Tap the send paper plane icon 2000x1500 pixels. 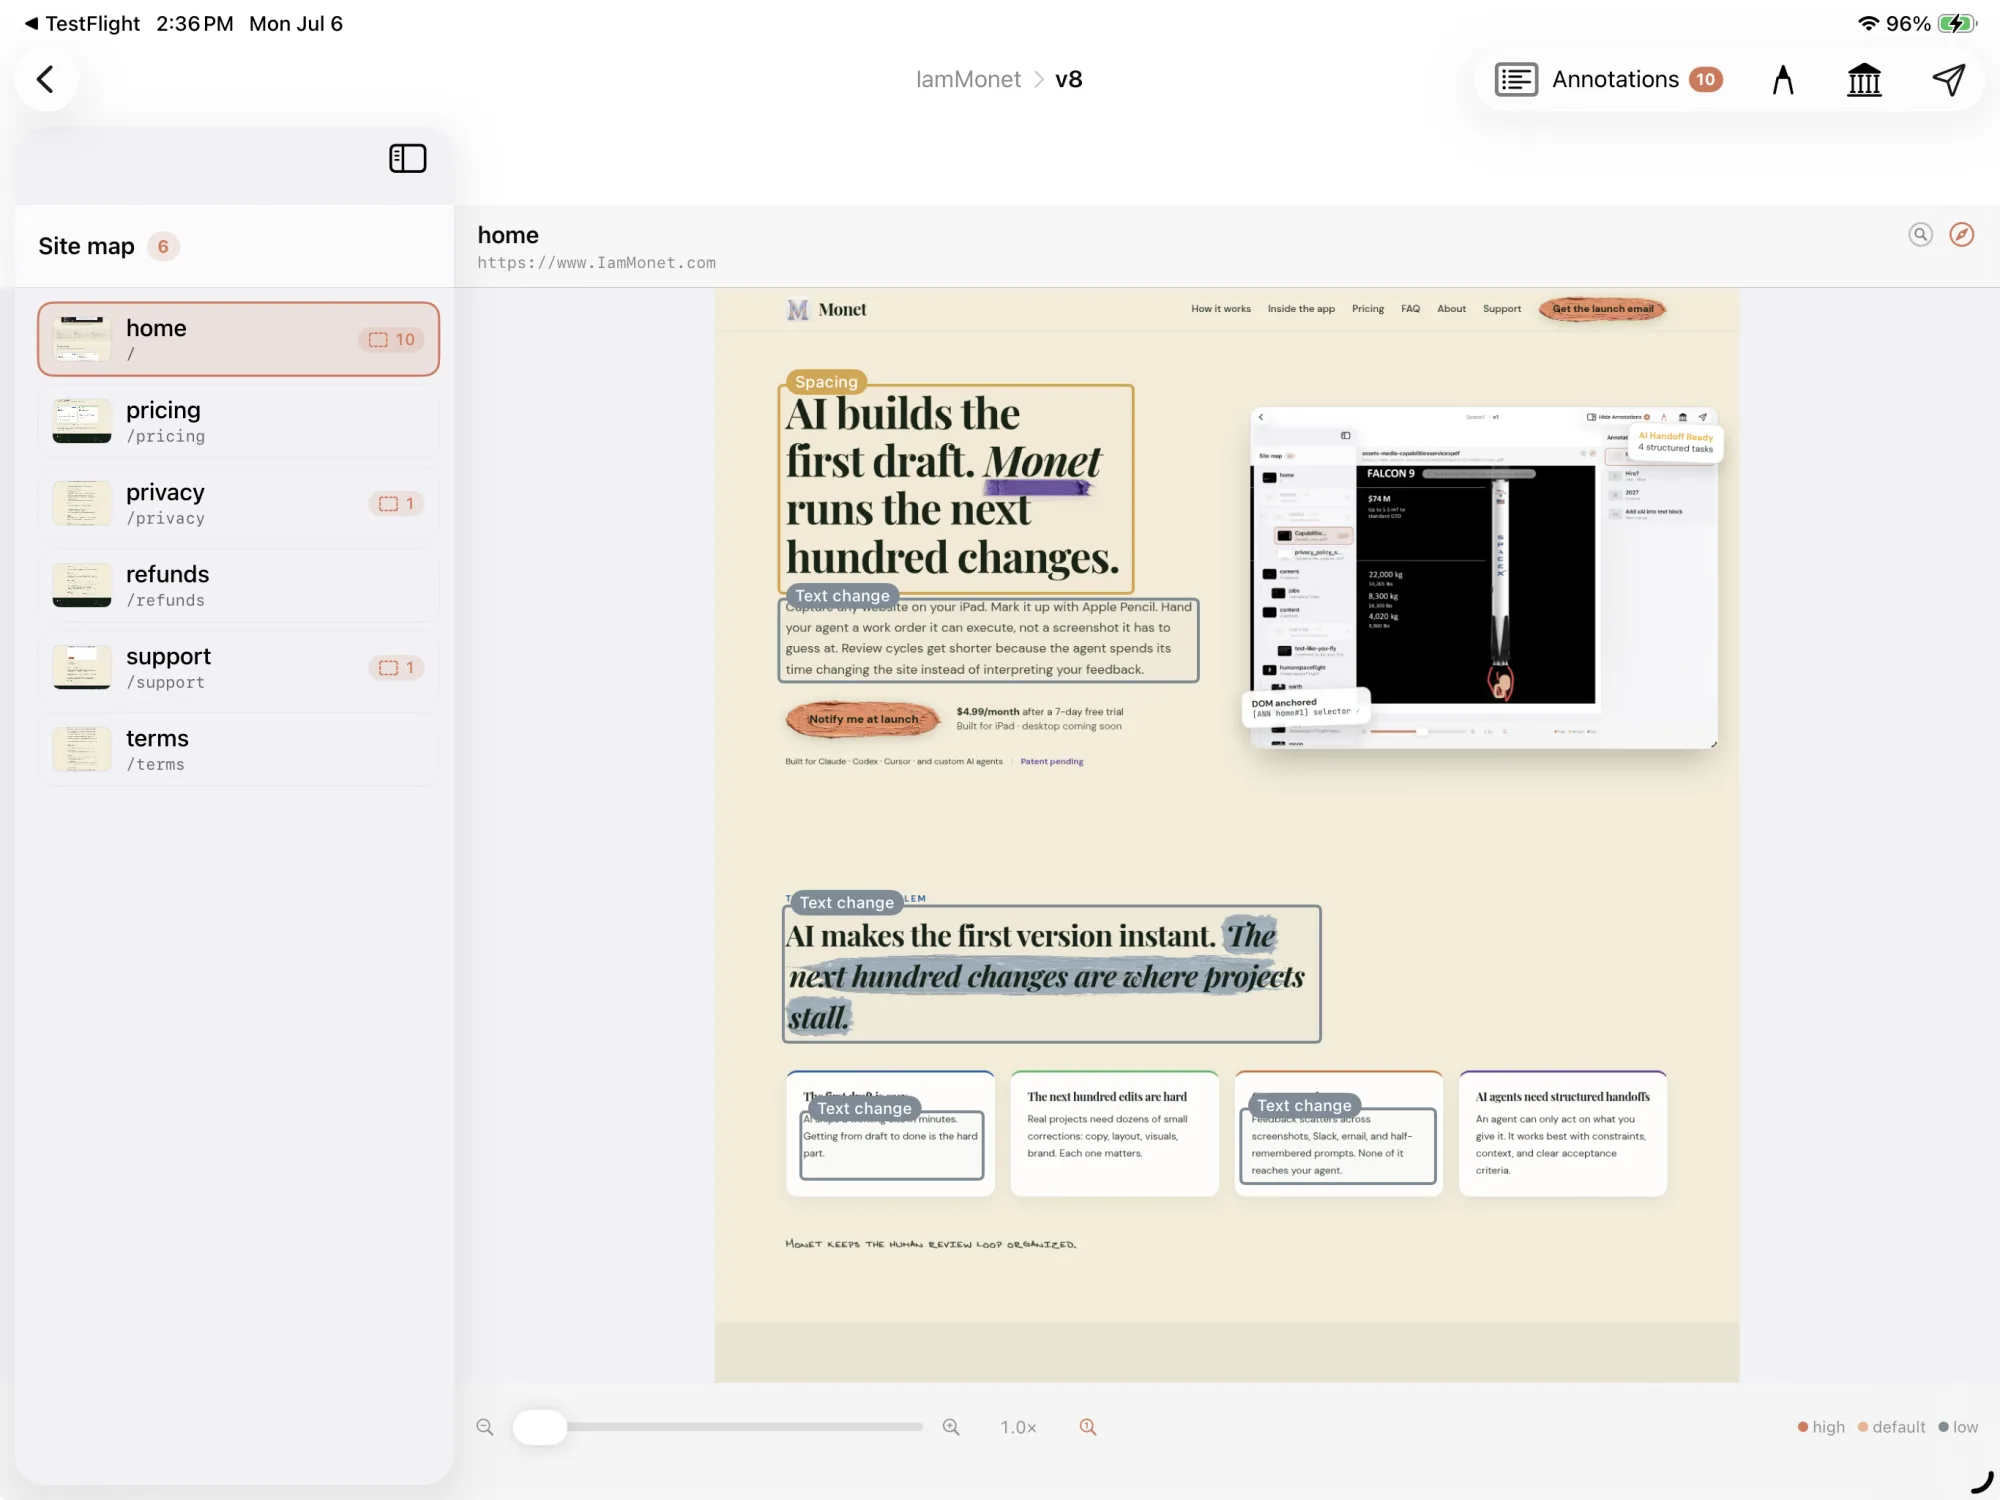1949,79
